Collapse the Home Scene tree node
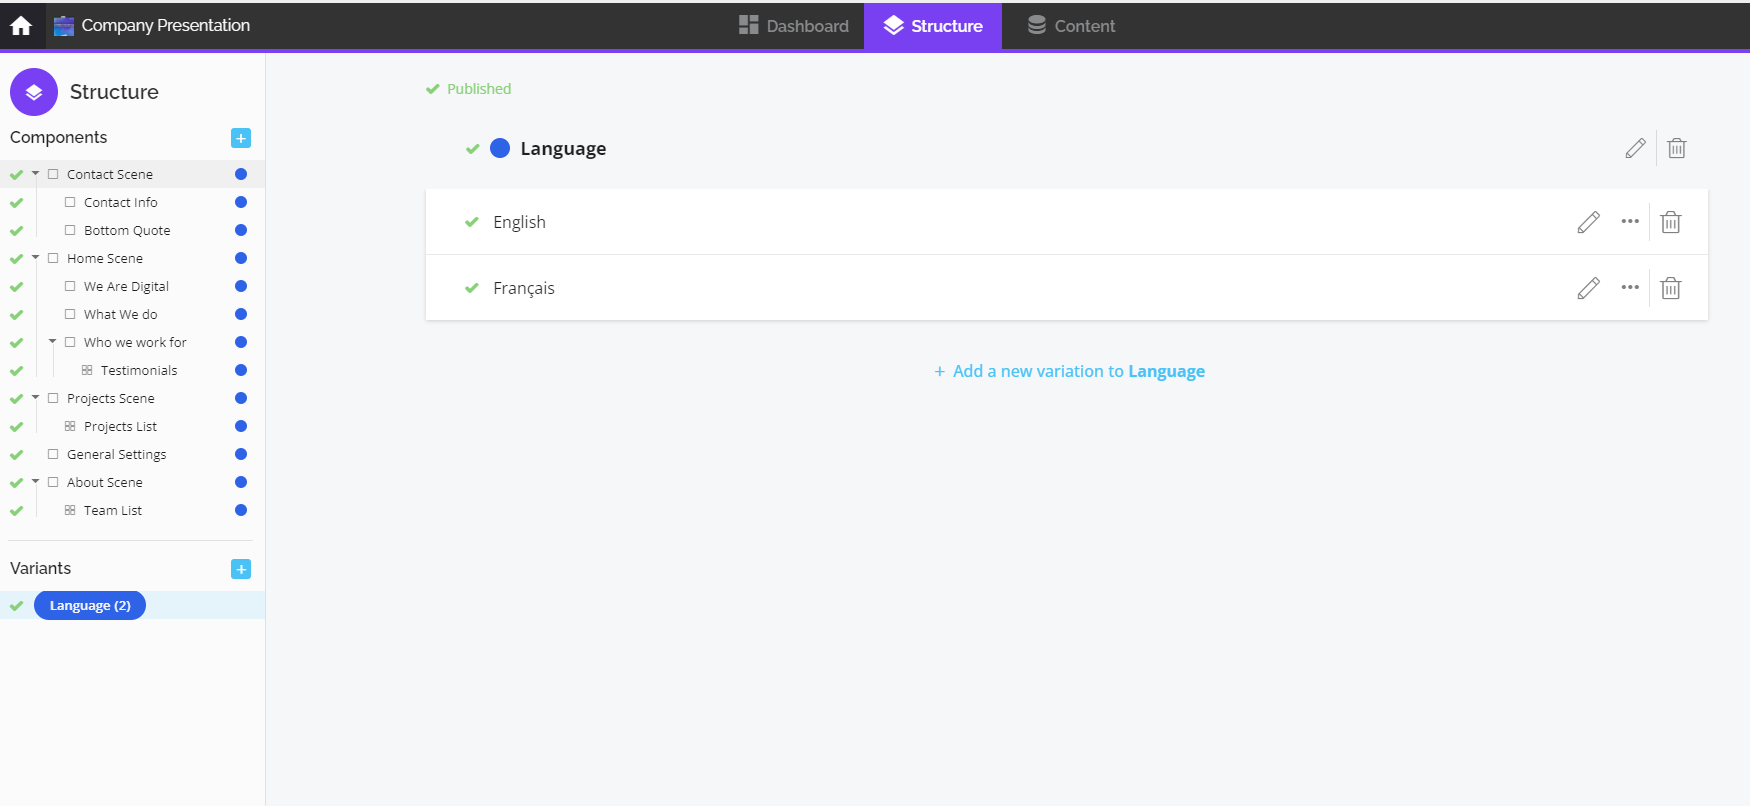The height and width of the screenshot is (806, 1750). pyautogui.click(x=36, y=257)
